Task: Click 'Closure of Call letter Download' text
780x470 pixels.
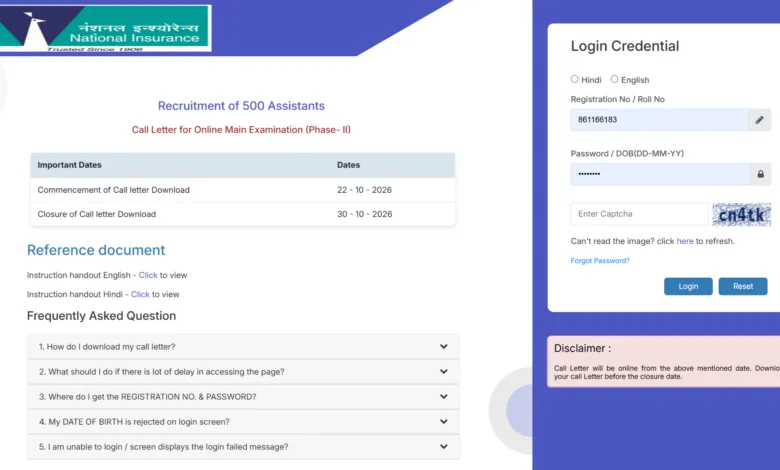Action: click(x=97, y=214)
